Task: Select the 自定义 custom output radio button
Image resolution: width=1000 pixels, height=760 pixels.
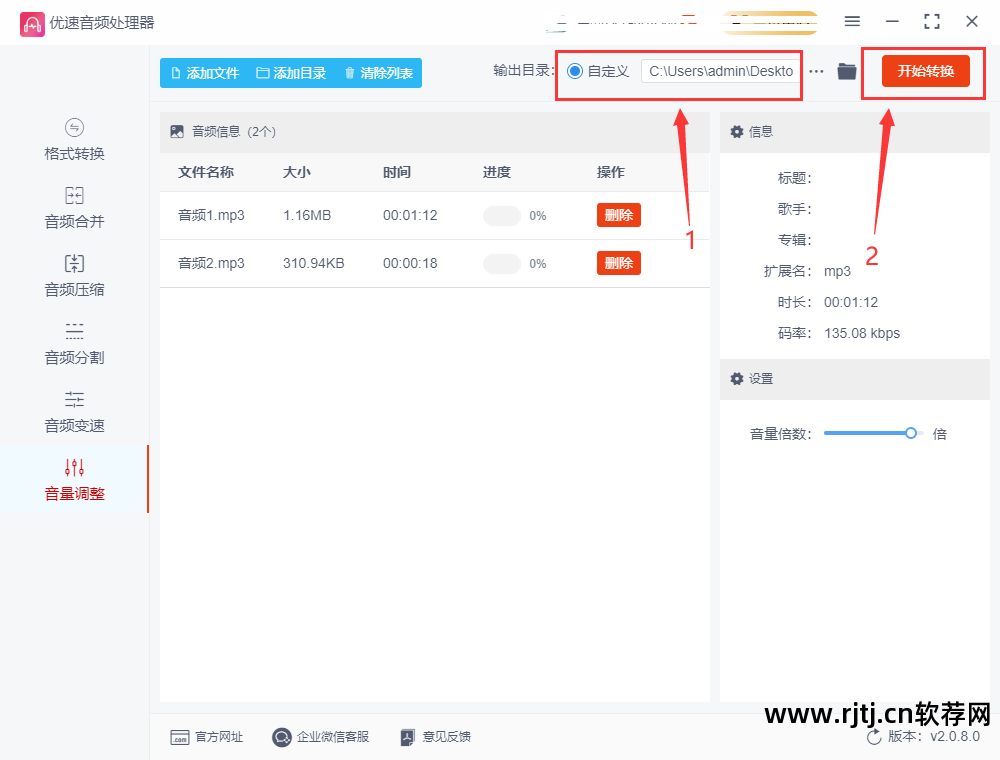Action: coord(575,71)
